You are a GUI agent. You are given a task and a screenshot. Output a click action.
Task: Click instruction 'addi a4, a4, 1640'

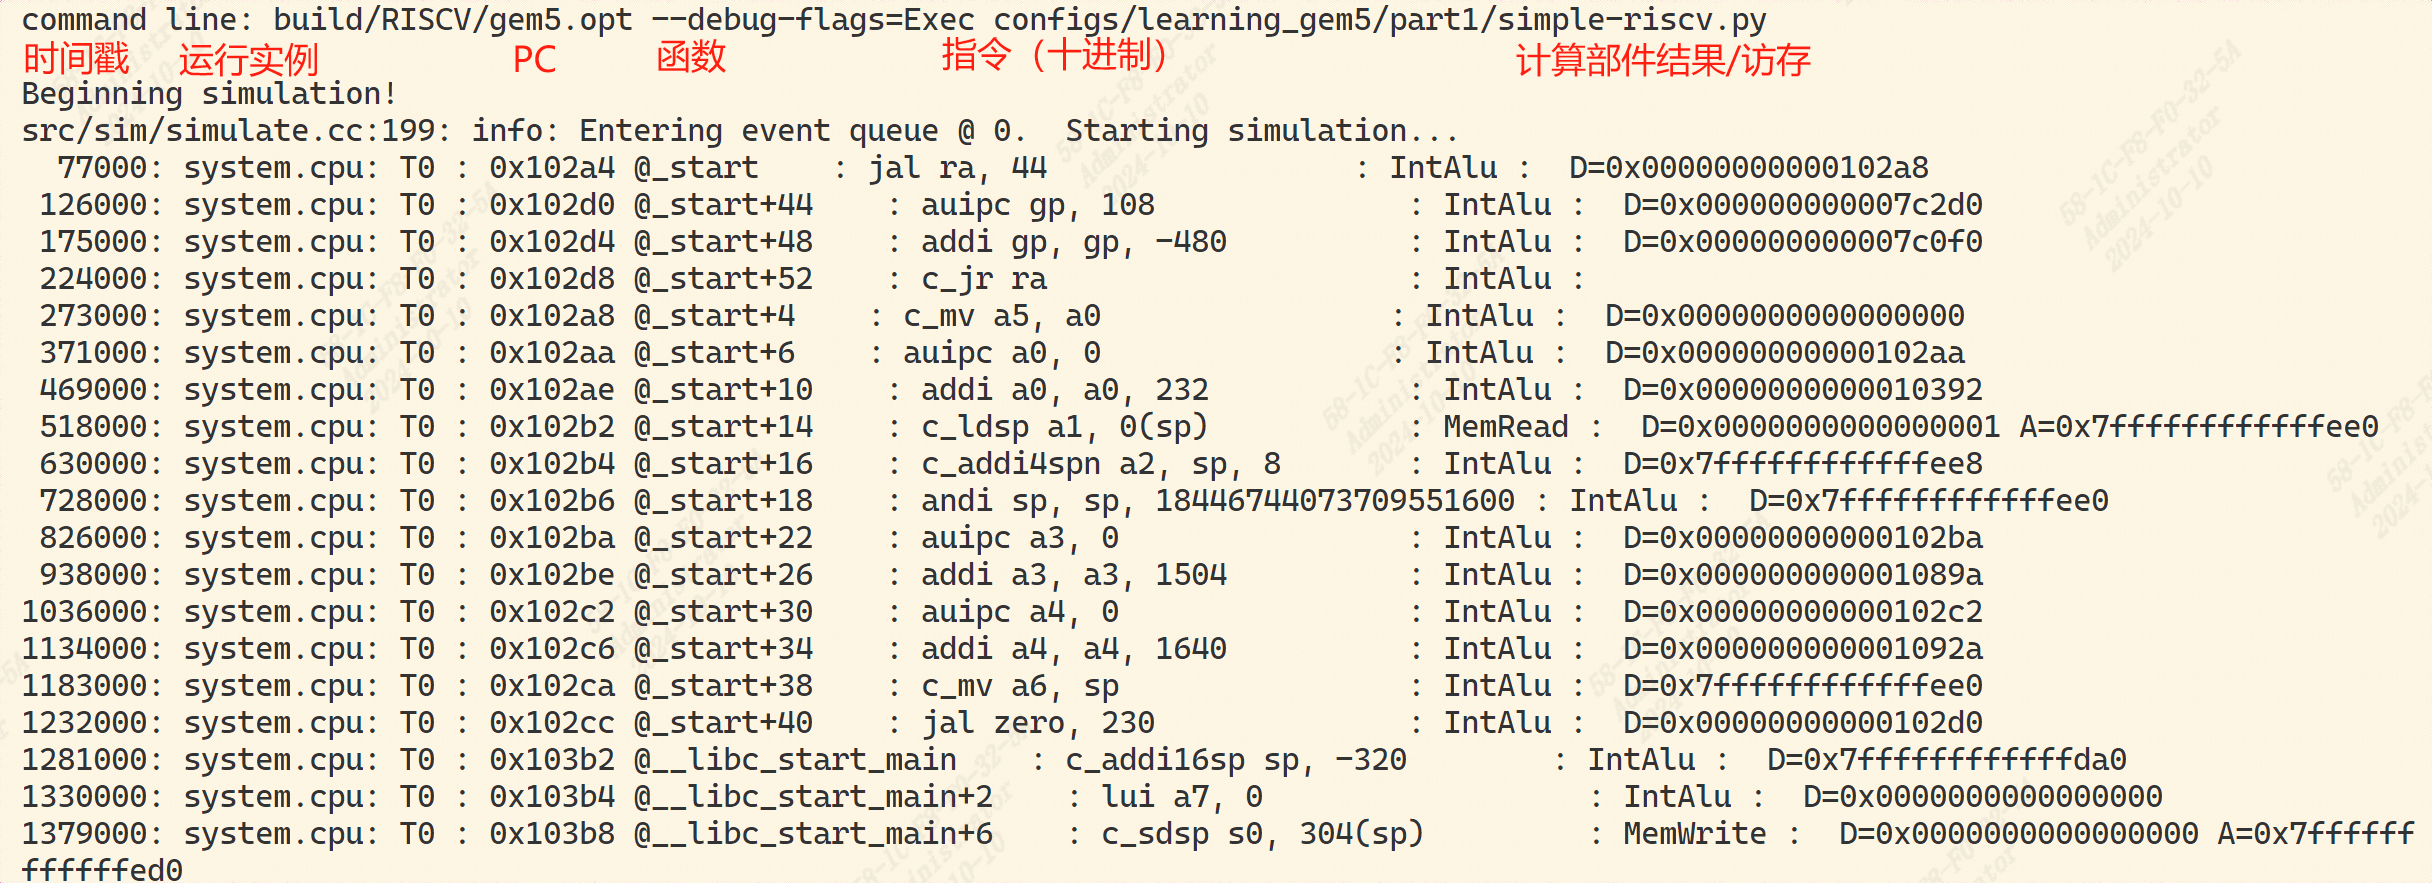(x=1074, y=649)
